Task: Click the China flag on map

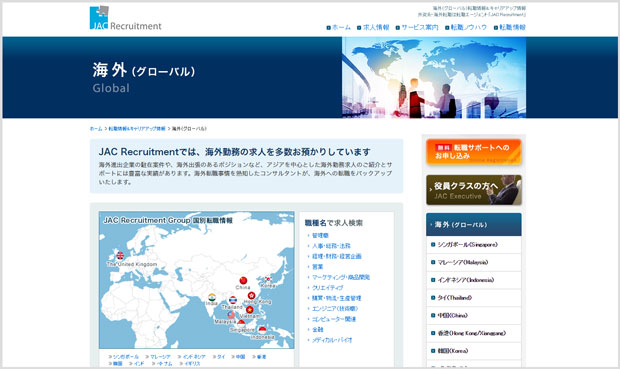Action: [243, 280]
